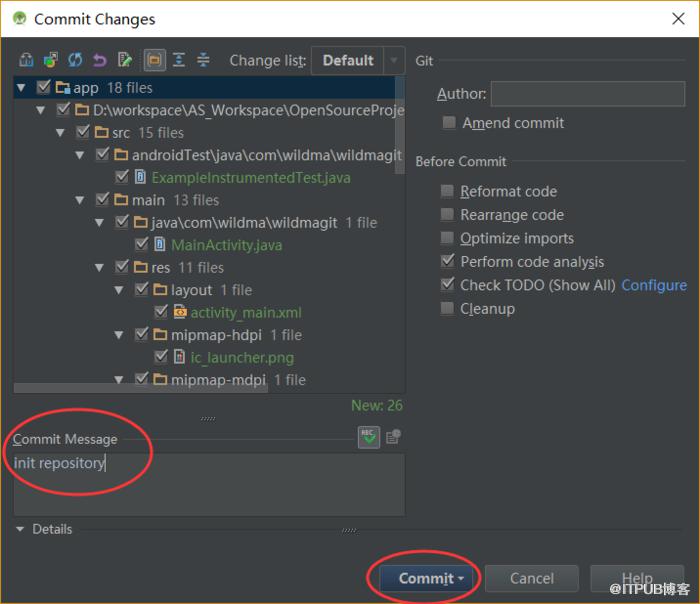700x604 pixels.
Task: Click the Revert (undo arrow) icon
Action: point(100,60)
